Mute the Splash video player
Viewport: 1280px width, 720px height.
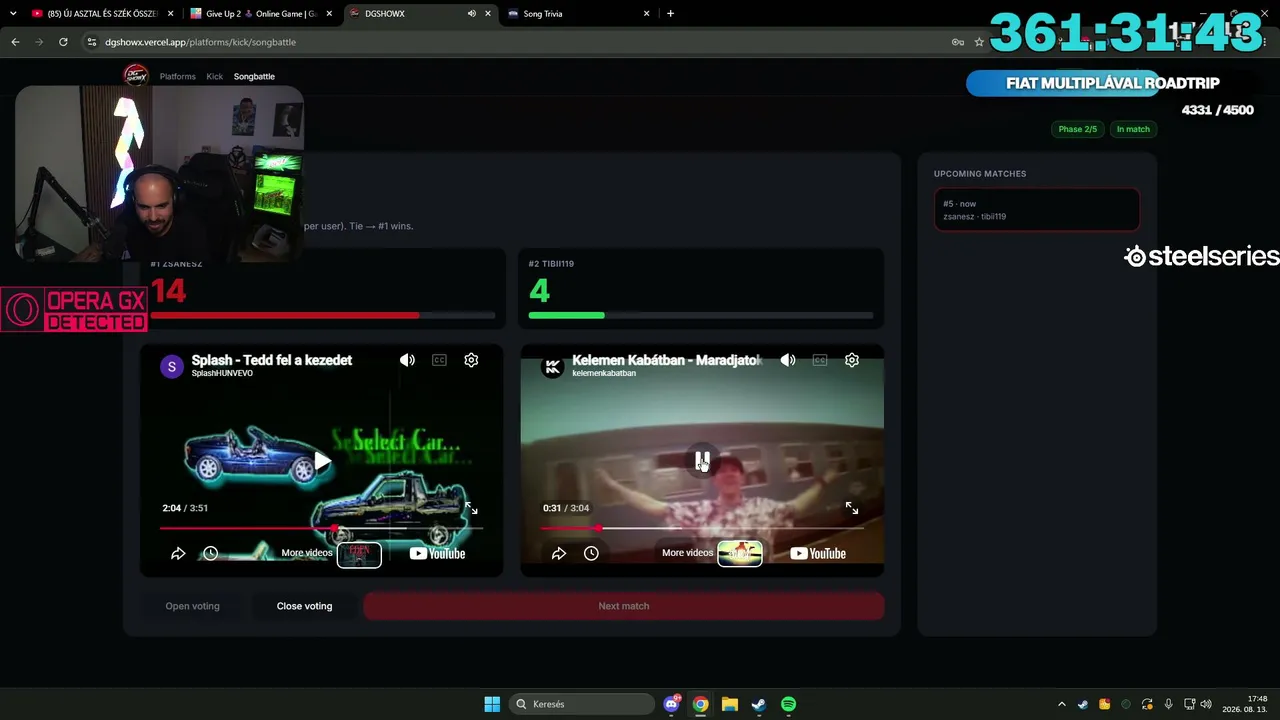click(x=407, y=360)
